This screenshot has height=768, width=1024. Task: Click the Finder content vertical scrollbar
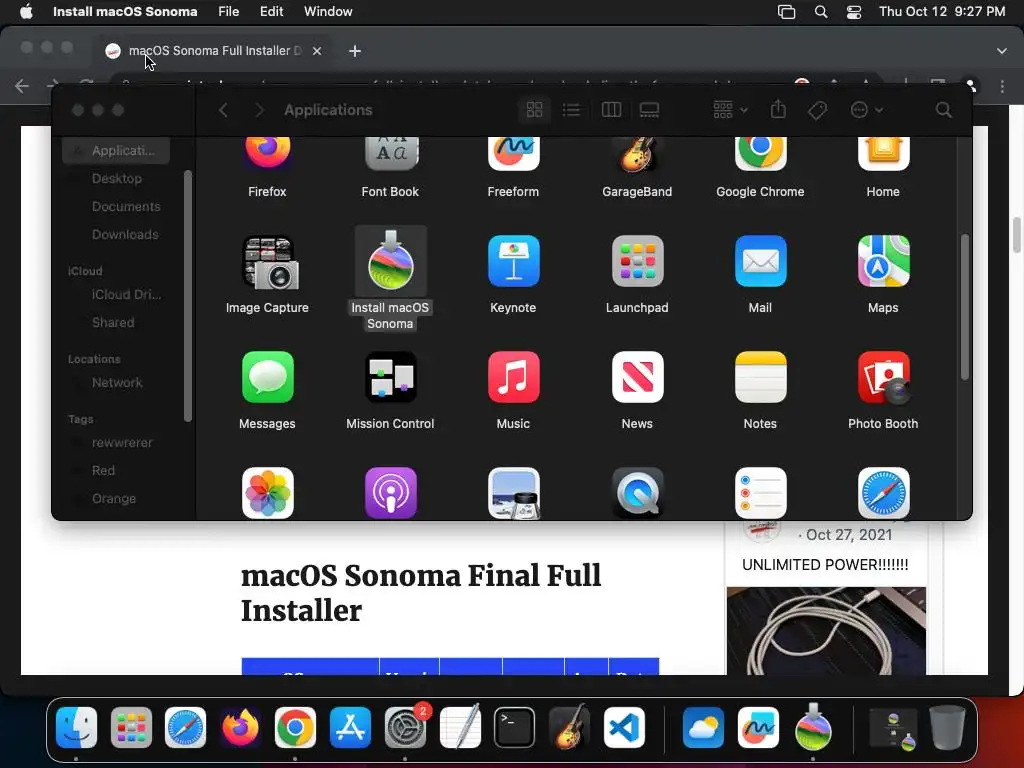(965, 307)
